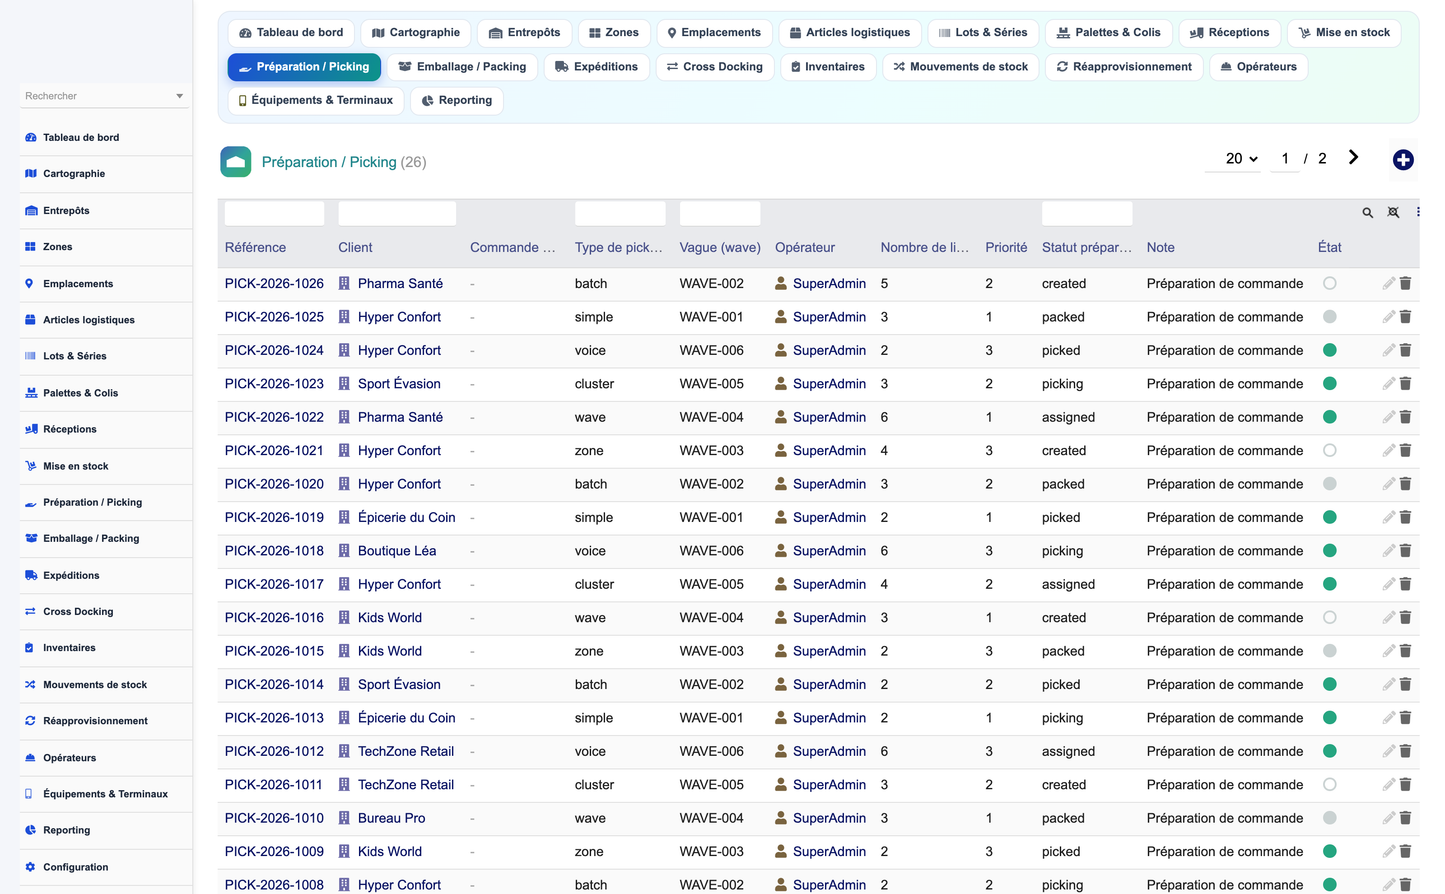Image resolution: width=1445 pixels, height=894 pixels.
Task: Sort by the Nombre de lignes header
Action: [924, 248]
